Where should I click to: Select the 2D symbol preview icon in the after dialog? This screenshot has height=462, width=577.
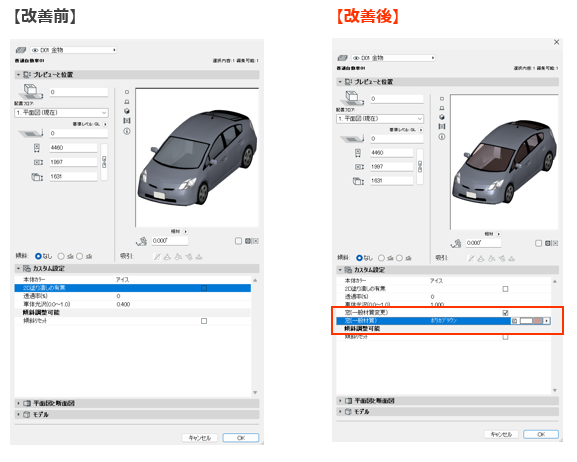[x=442, y=99]
